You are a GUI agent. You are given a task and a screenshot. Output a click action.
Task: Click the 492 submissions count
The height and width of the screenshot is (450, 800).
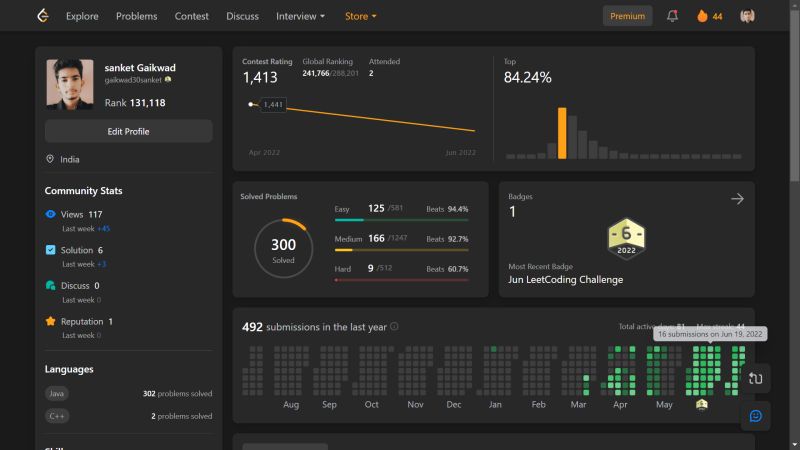(x=252, y=327)
